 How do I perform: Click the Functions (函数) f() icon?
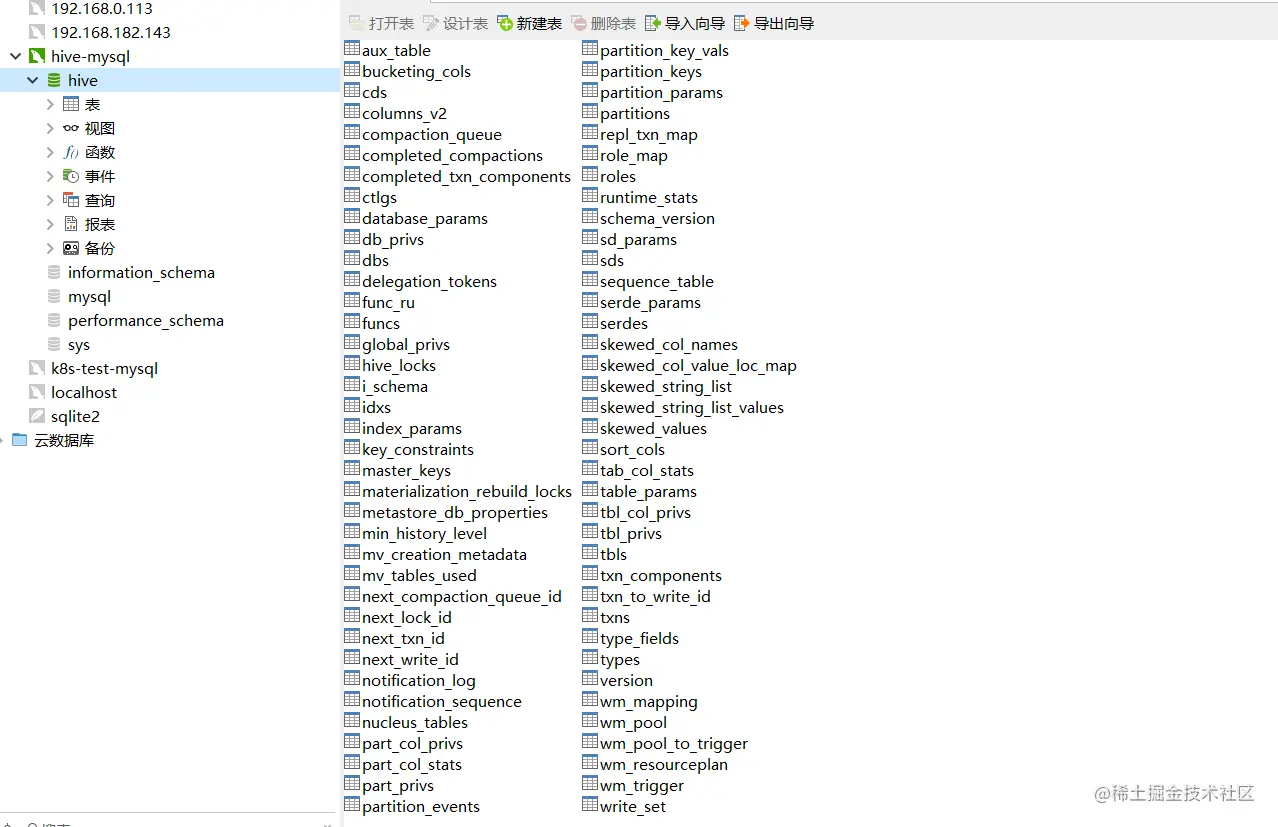[71, 152]
